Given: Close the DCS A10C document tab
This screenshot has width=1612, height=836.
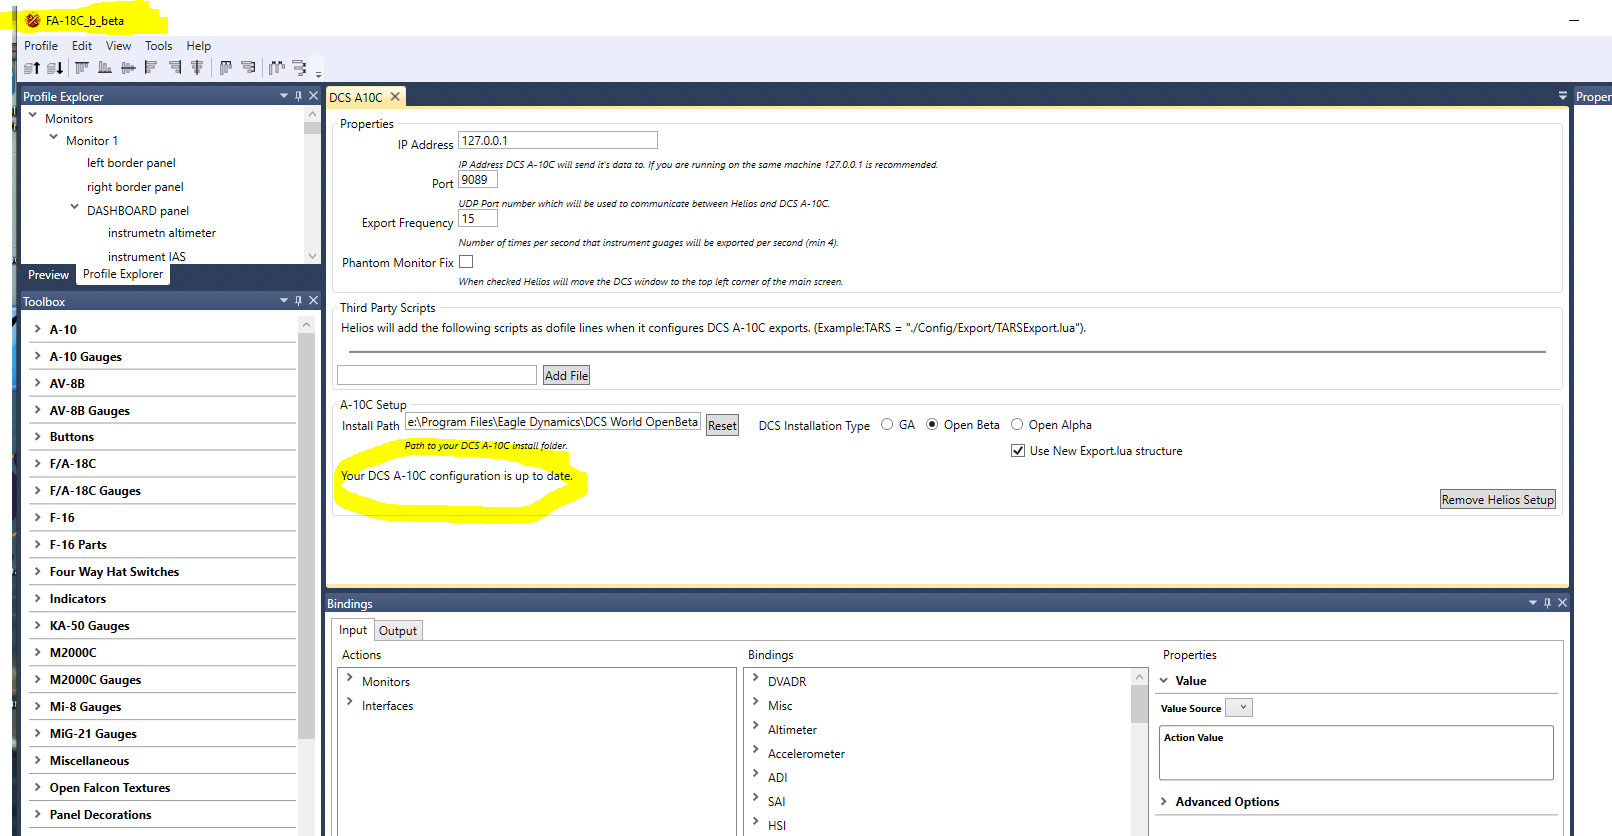Looking at the screenshot, I should (395, 96).
